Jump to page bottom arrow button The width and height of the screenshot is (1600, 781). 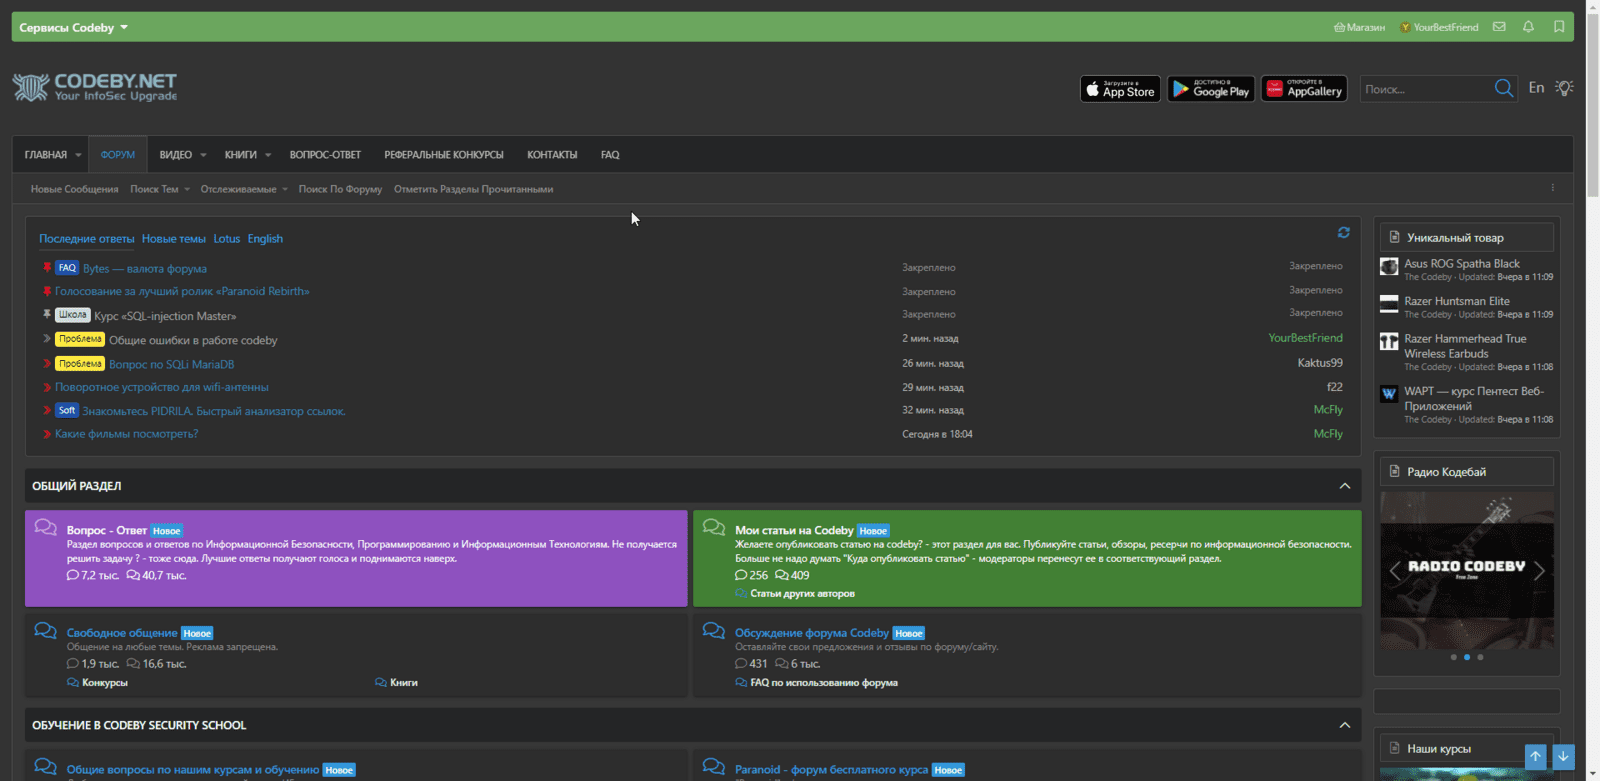tap(1563, 757)
